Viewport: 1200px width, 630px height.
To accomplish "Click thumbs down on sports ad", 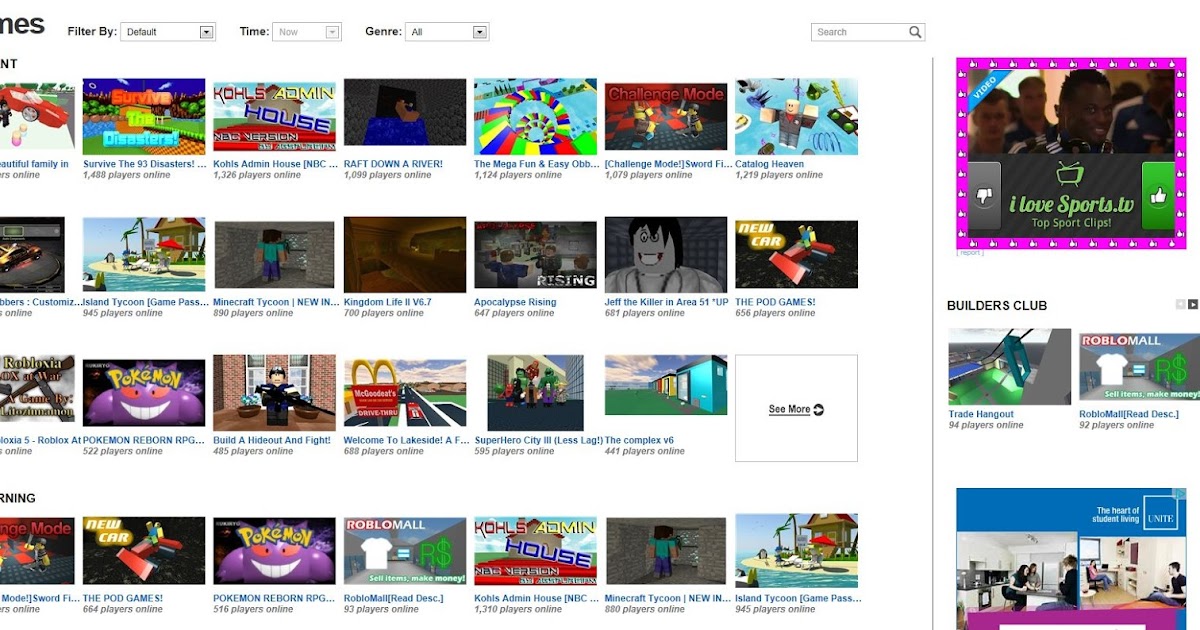I will (985, 197).
